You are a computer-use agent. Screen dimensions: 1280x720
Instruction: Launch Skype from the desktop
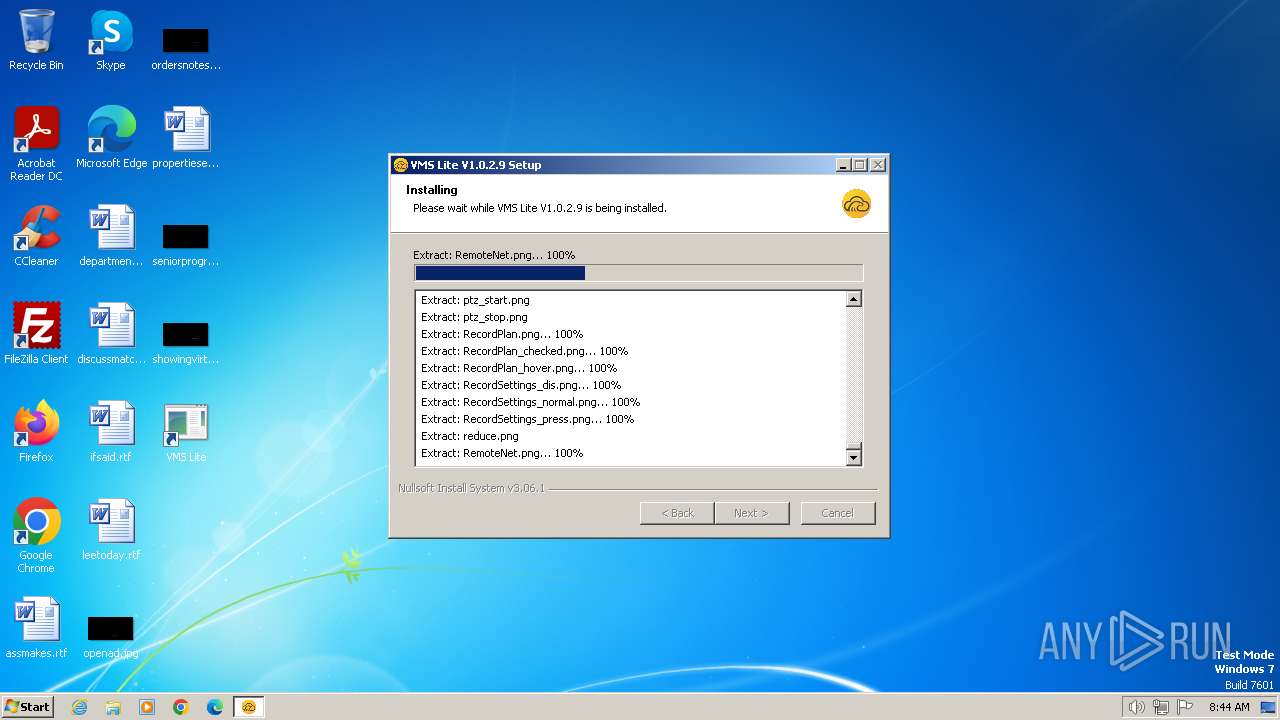pyautogui.click(x=111, y=40)
